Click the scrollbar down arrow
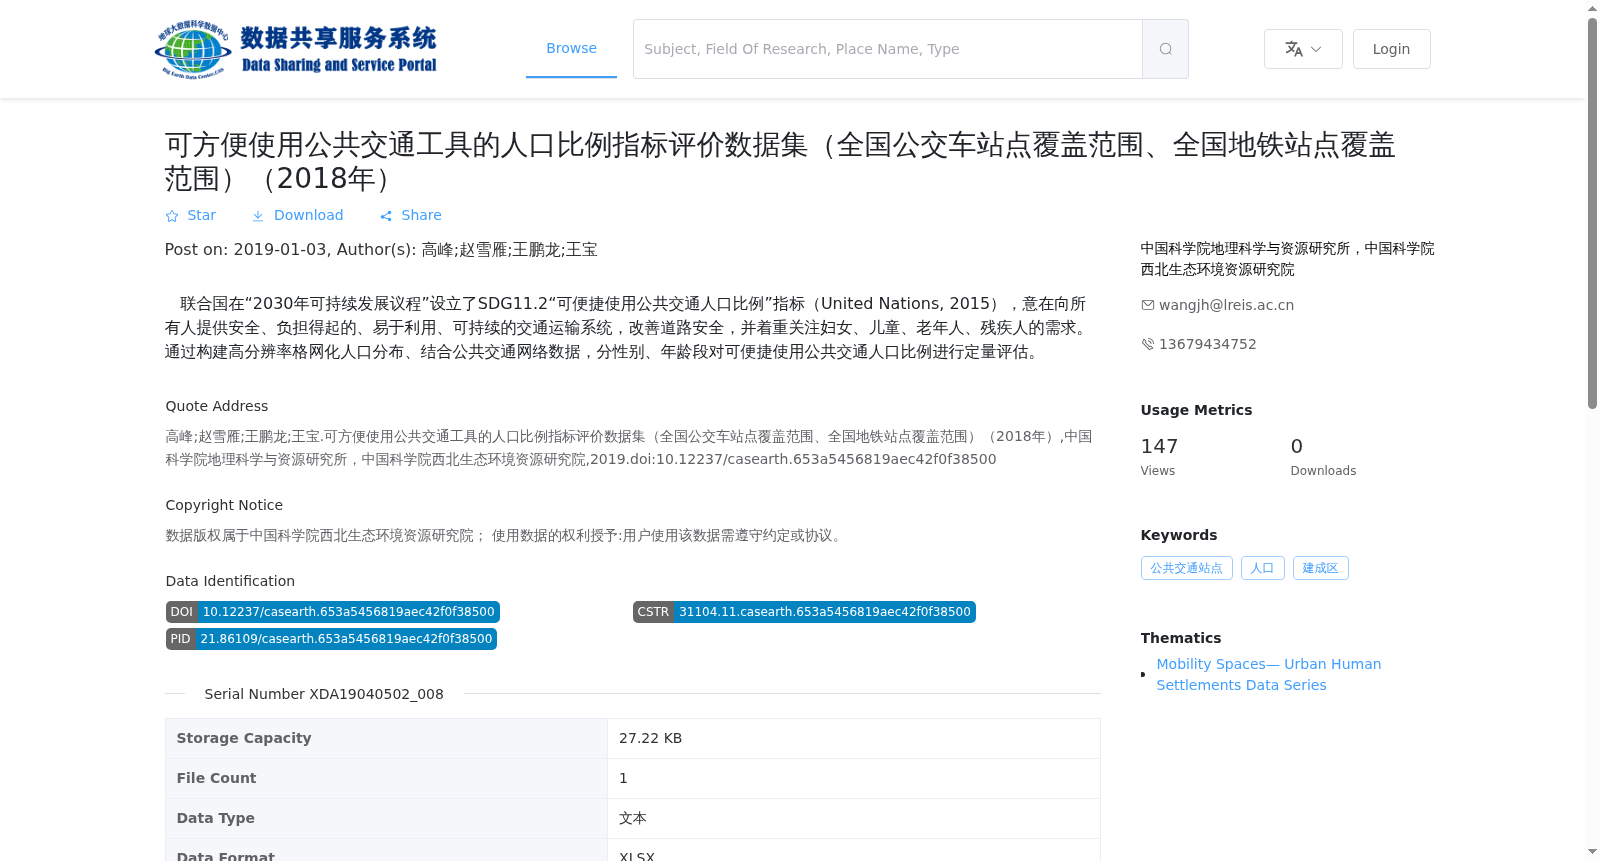This screenshot has width=1600, height=861. tap(1592, 853)
